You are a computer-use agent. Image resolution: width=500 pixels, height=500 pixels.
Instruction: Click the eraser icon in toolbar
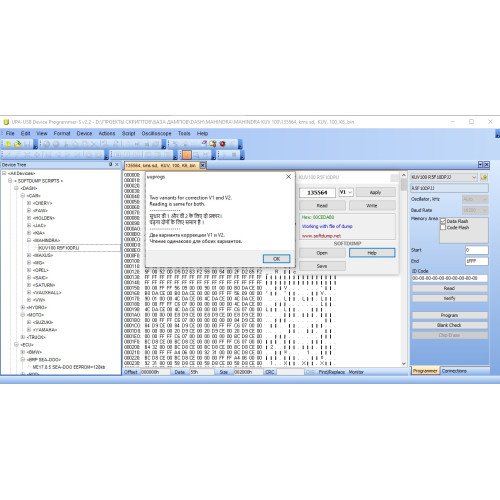click(x=204, y=144)
